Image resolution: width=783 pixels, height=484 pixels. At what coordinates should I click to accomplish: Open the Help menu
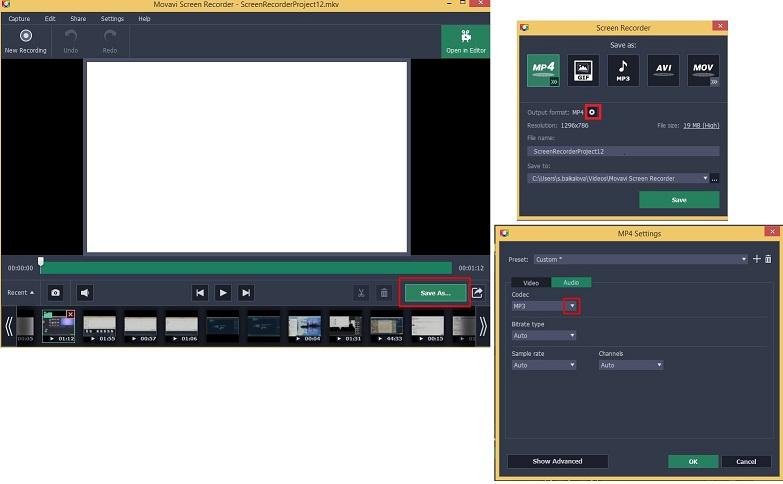[144, 18]
